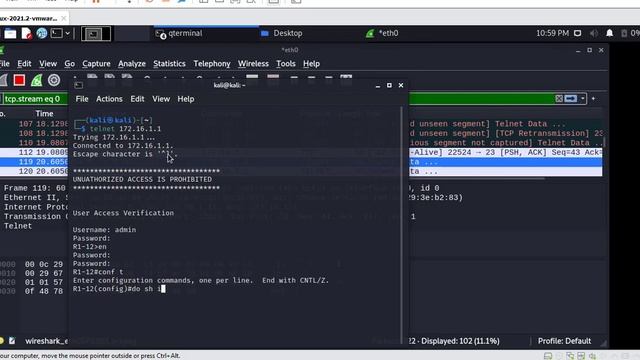Clear the Wireshark display filter
Screen dimensions: 640x360
559,98
